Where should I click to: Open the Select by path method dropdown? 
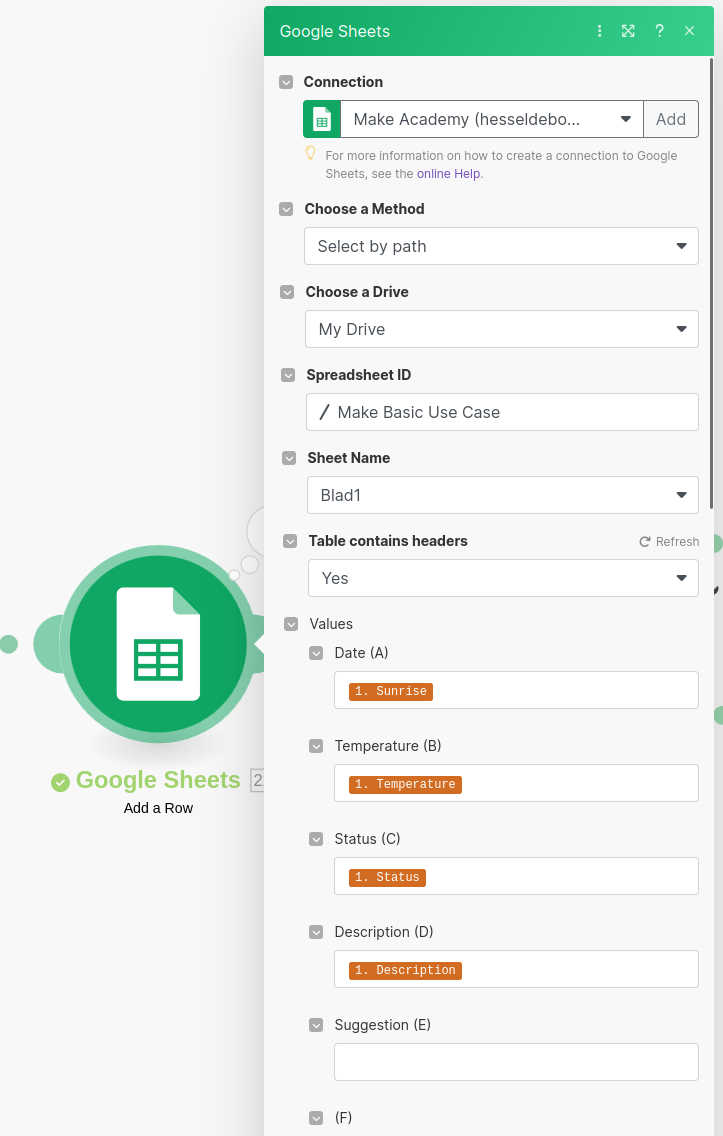click(x=501, y=246)
